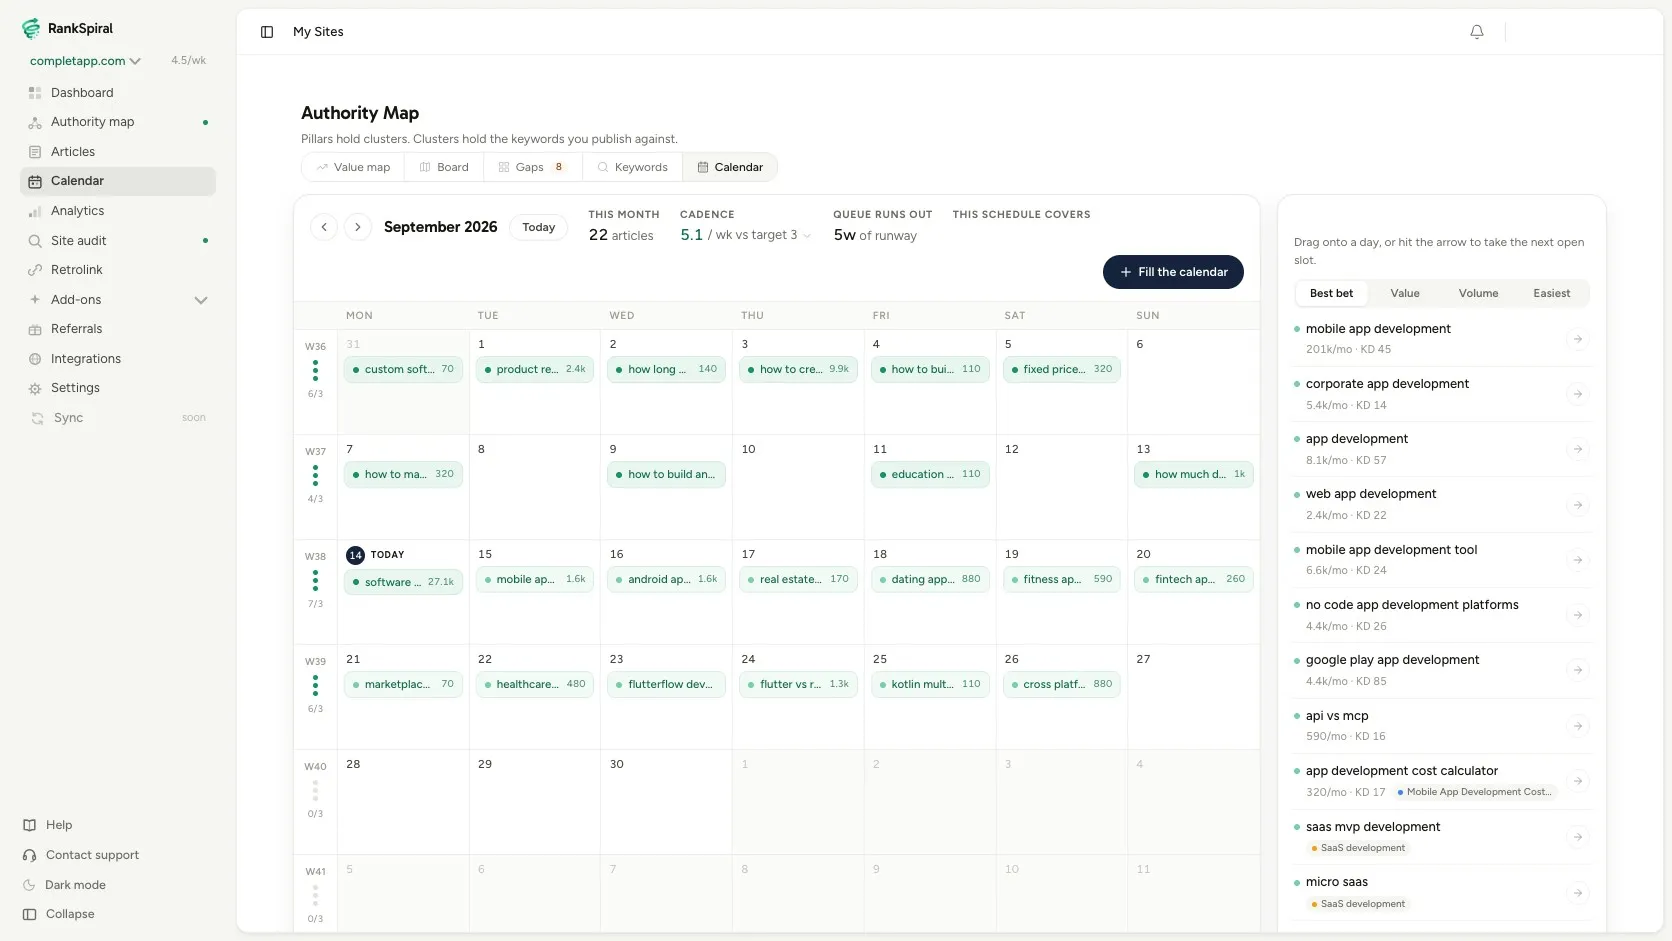Sort suggestions by Value

pyautogui.click(x=1405, y=293)
